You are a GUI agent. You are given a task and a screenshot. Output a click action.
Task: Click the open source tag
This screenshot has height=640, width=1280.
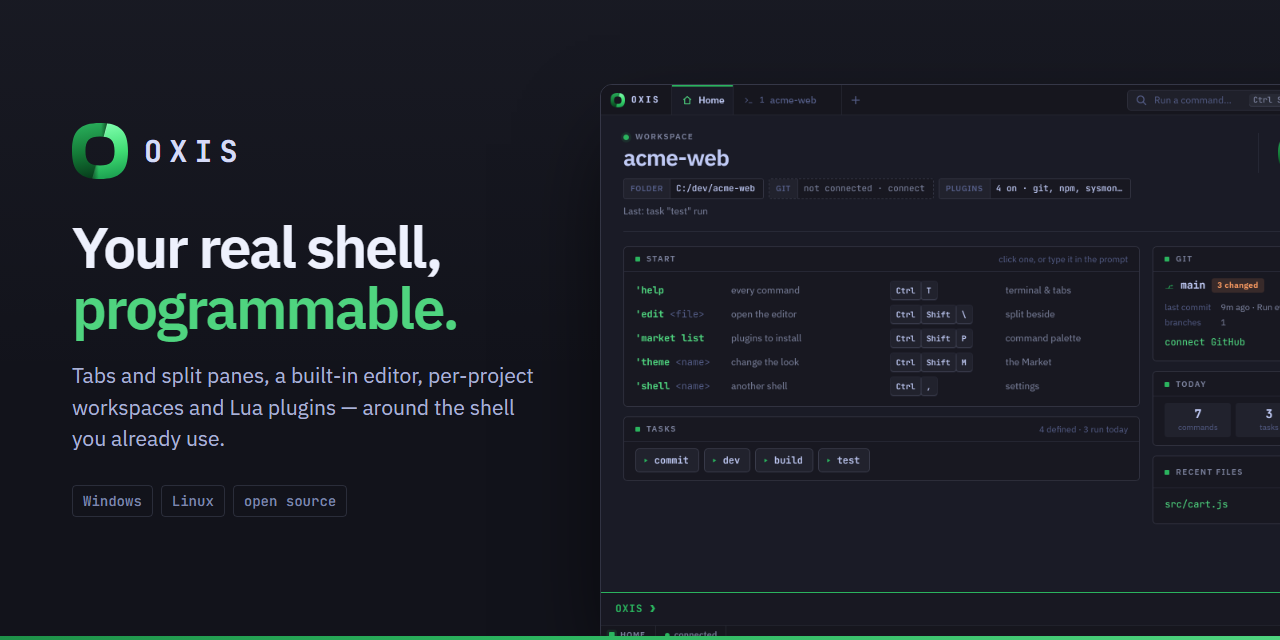tap(290, 501)
